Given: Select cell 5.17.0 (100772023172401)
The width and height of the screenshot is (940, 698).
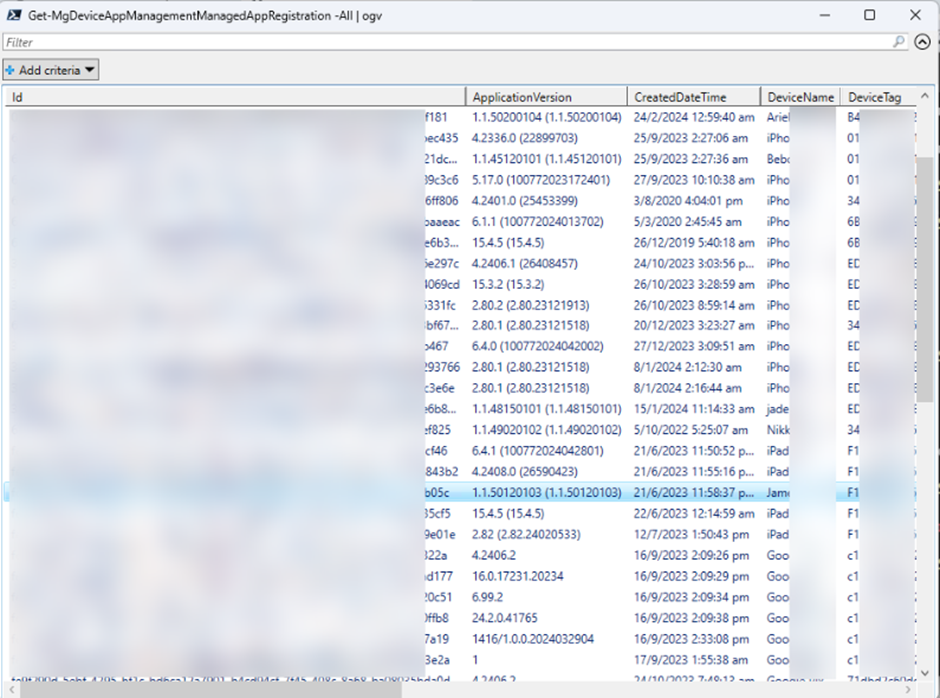Looking at the screenshot, I should (x=540, y=180).
